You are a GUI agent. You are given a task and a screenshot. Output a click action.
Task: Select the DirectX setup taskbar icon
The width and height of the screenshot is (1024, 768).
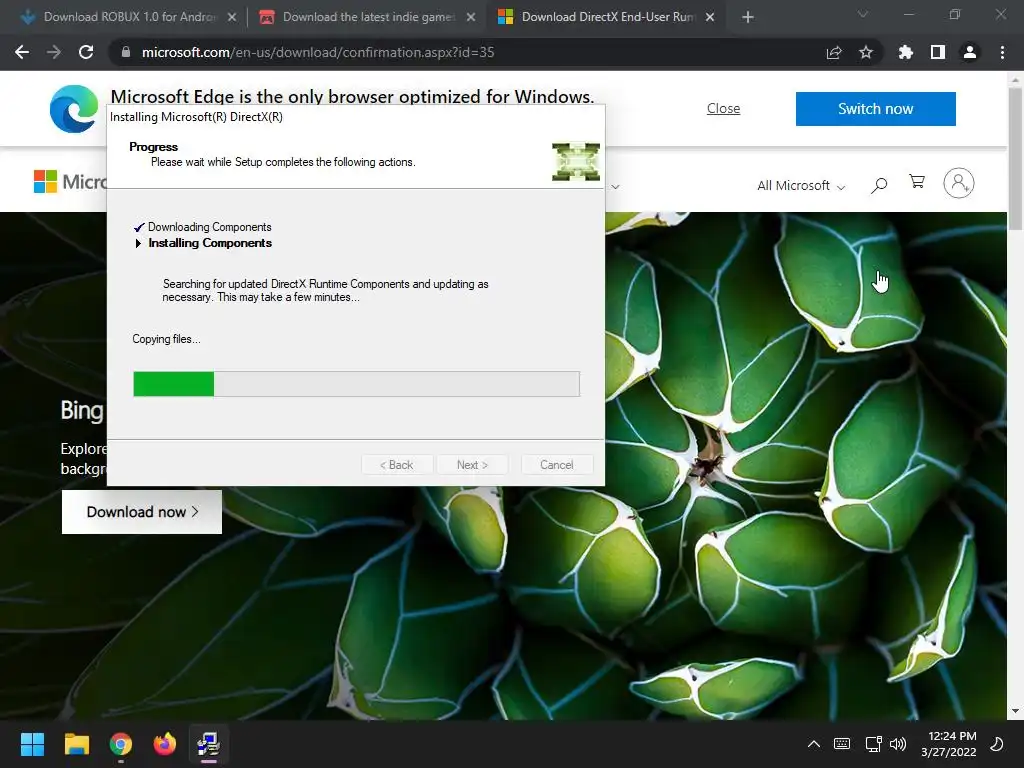(208, 744)
